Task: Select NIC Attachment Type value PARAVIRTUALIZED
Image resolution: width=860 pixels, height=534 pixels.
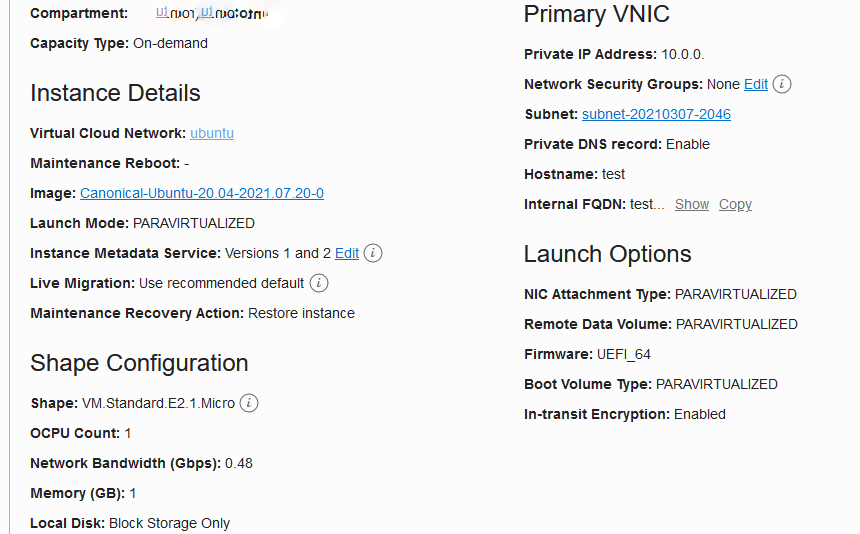Action: (x=735, y=294)
